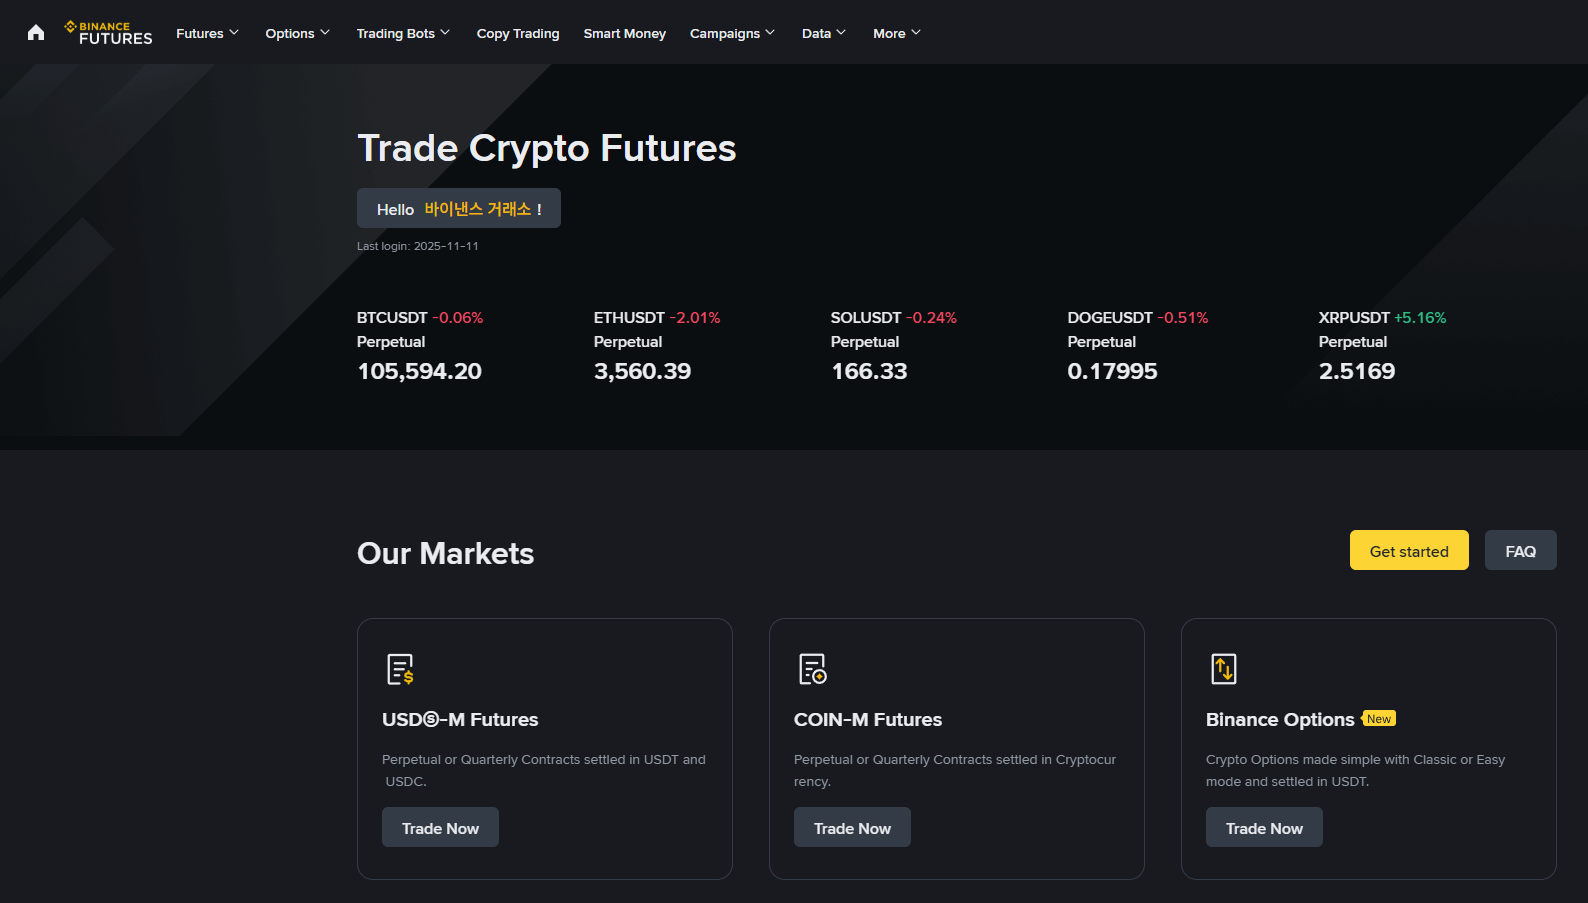Click the Binance Options arrows icon

click(x=1224, y=669)
